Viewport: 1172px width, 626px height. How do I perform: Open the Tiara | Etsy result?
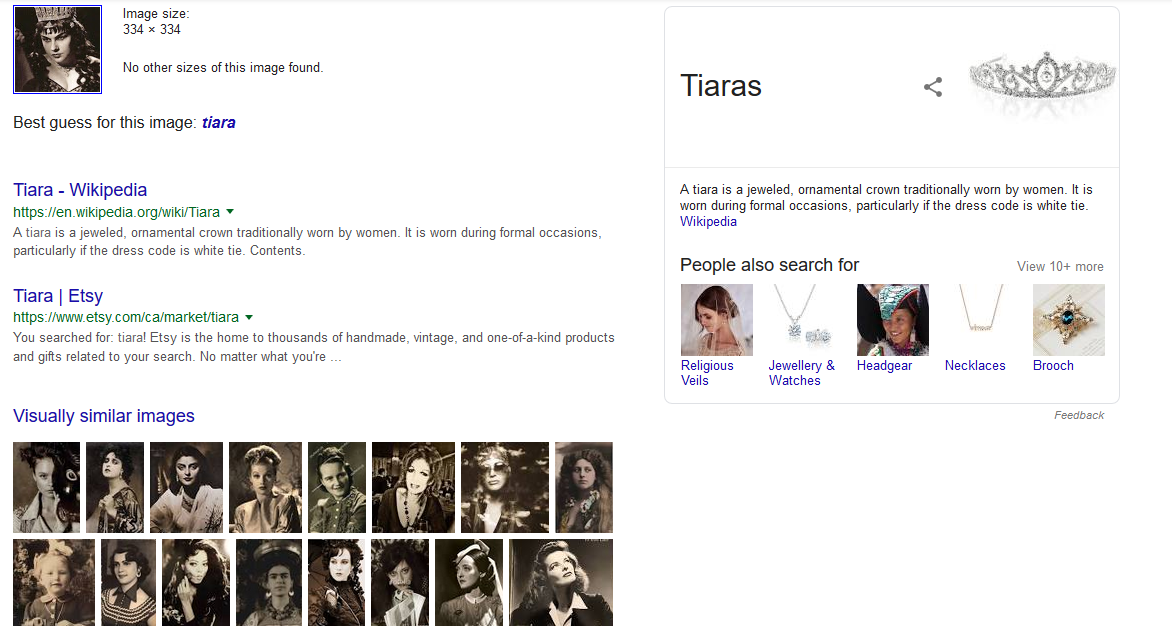[58, 296]
